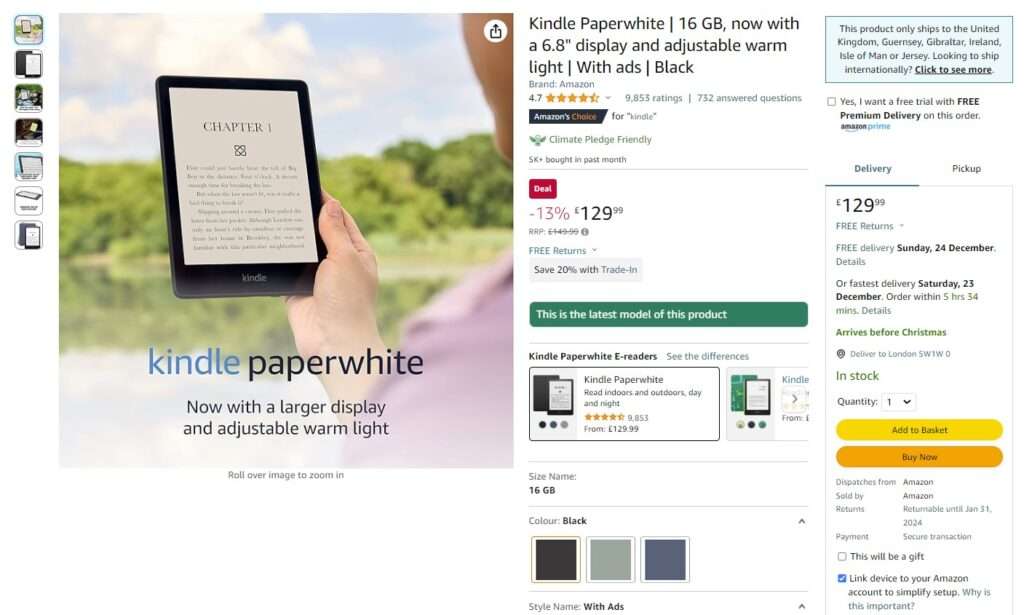This screenshot has height=615, width=1024.
Task: Choose the blue colour swatch
Action: [665, 560]
